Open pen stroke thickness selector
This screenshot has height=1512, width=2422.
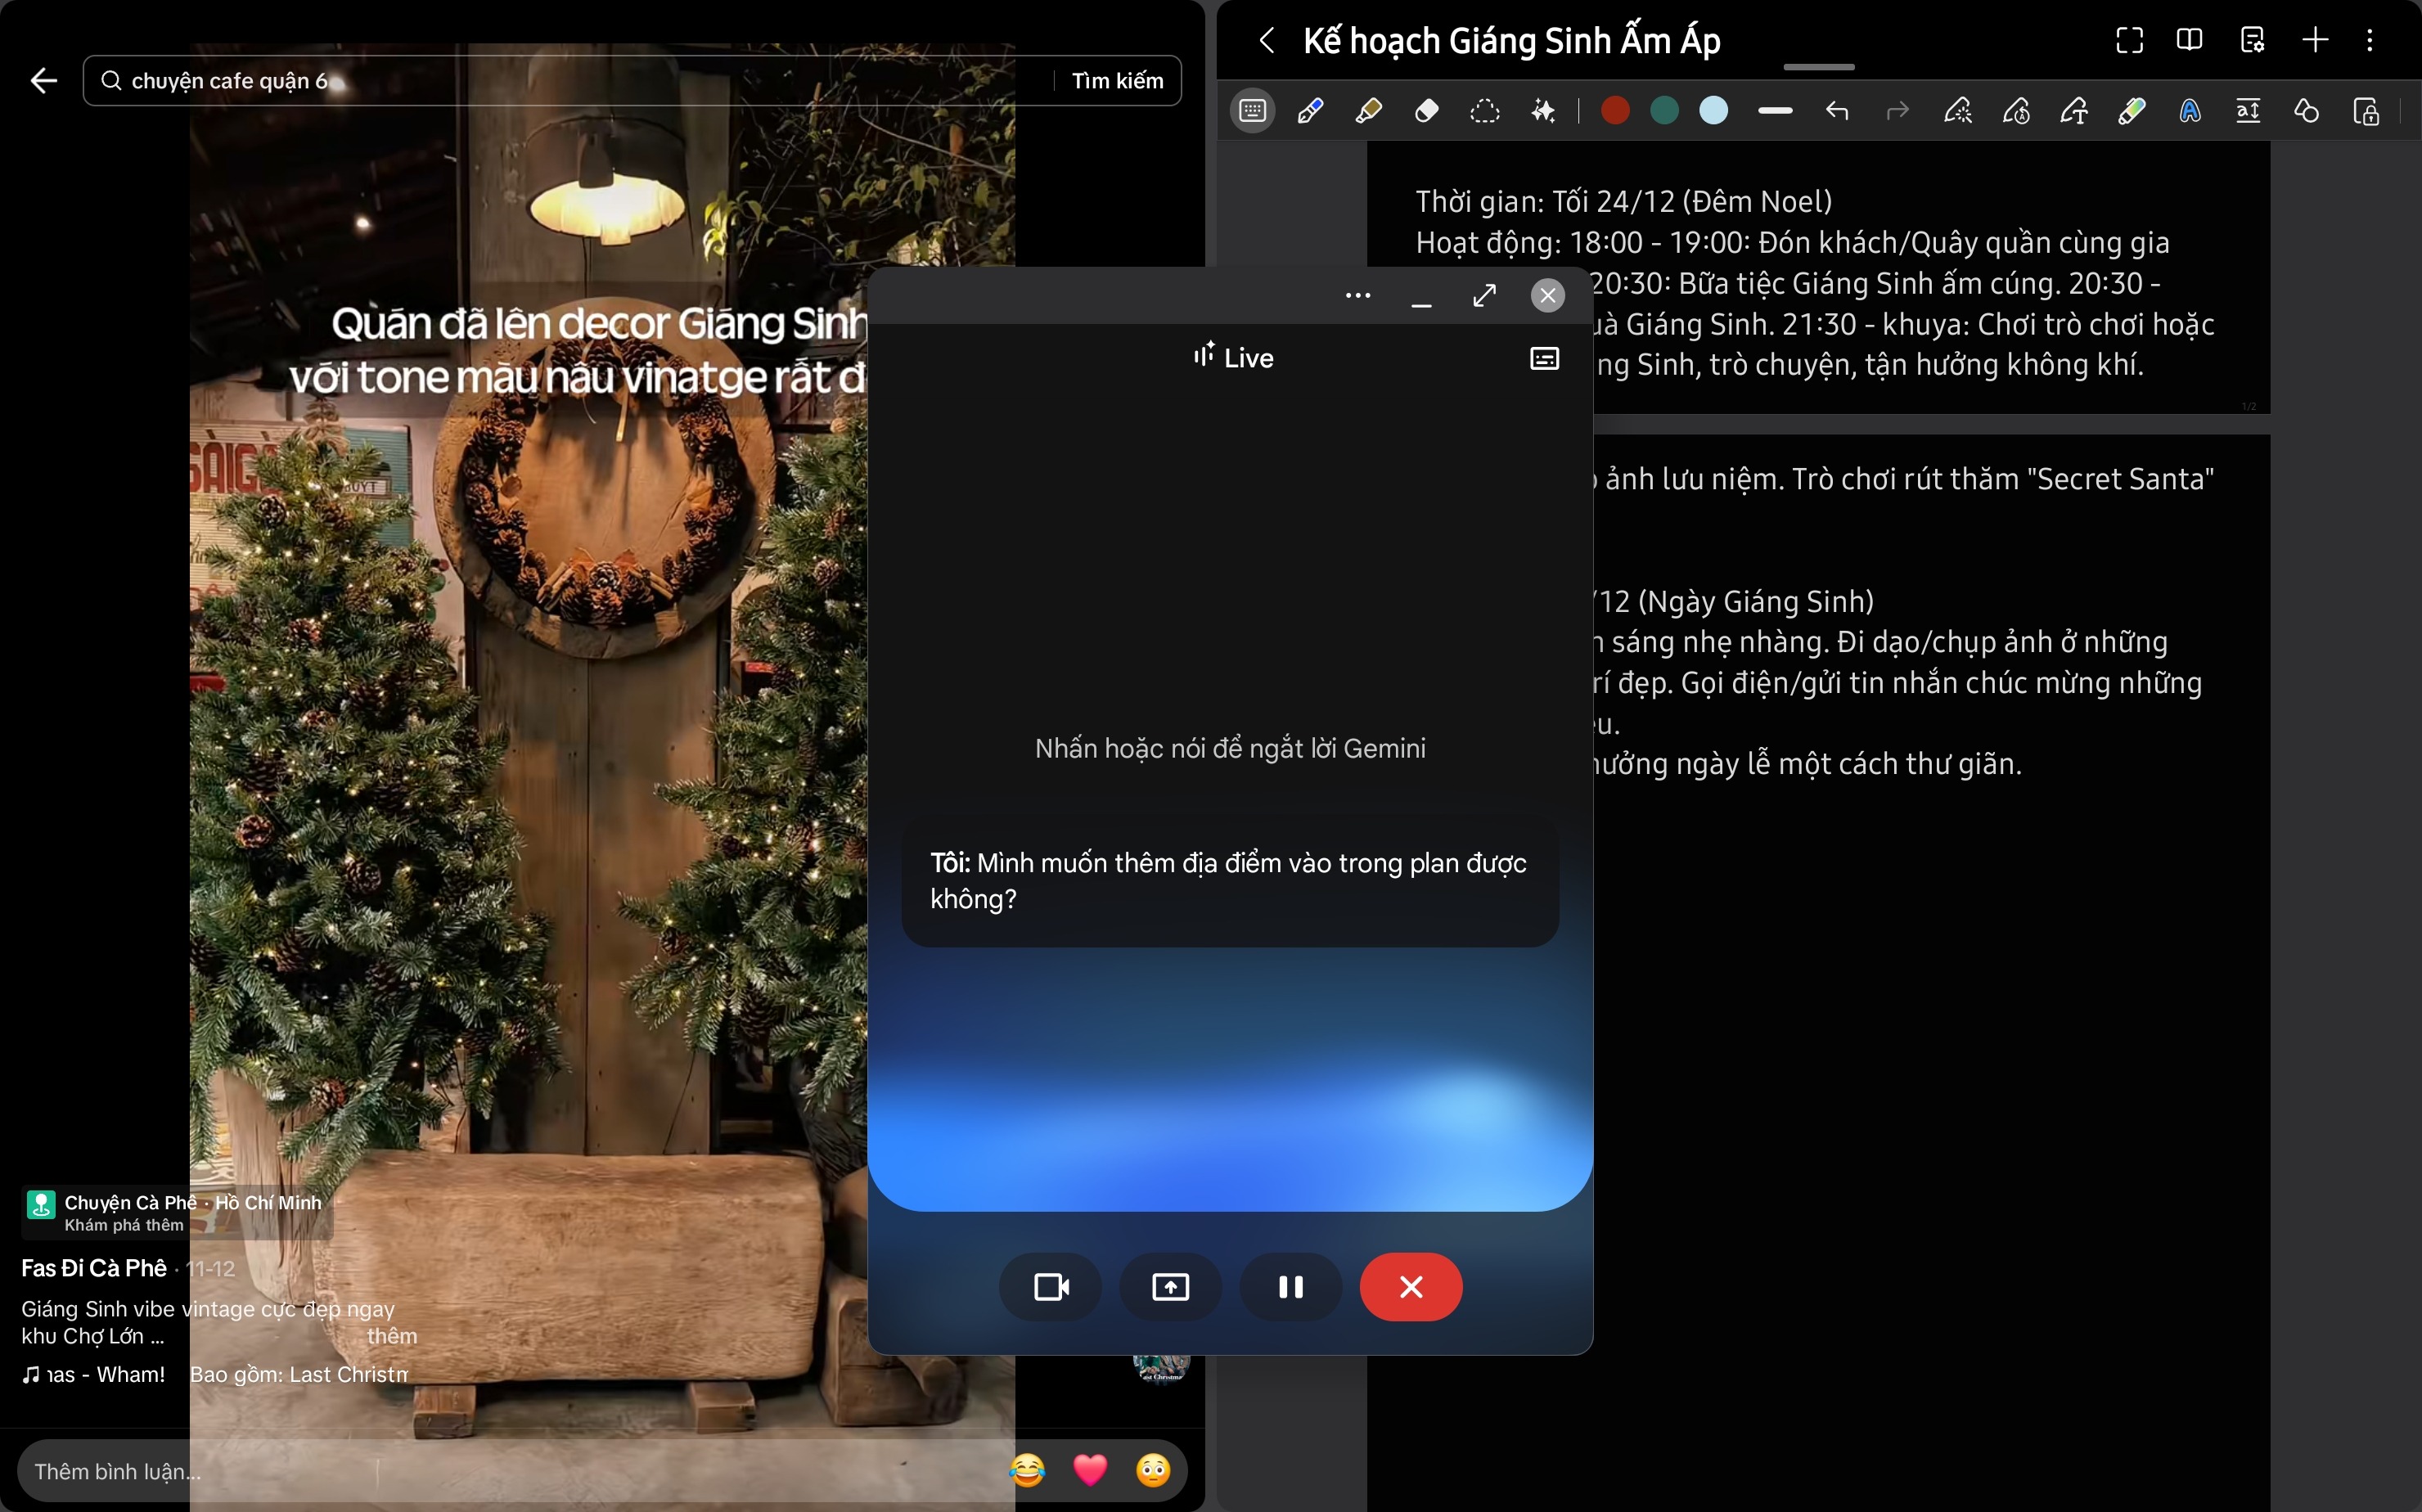pyautogui.click(x=1775, y=111)
